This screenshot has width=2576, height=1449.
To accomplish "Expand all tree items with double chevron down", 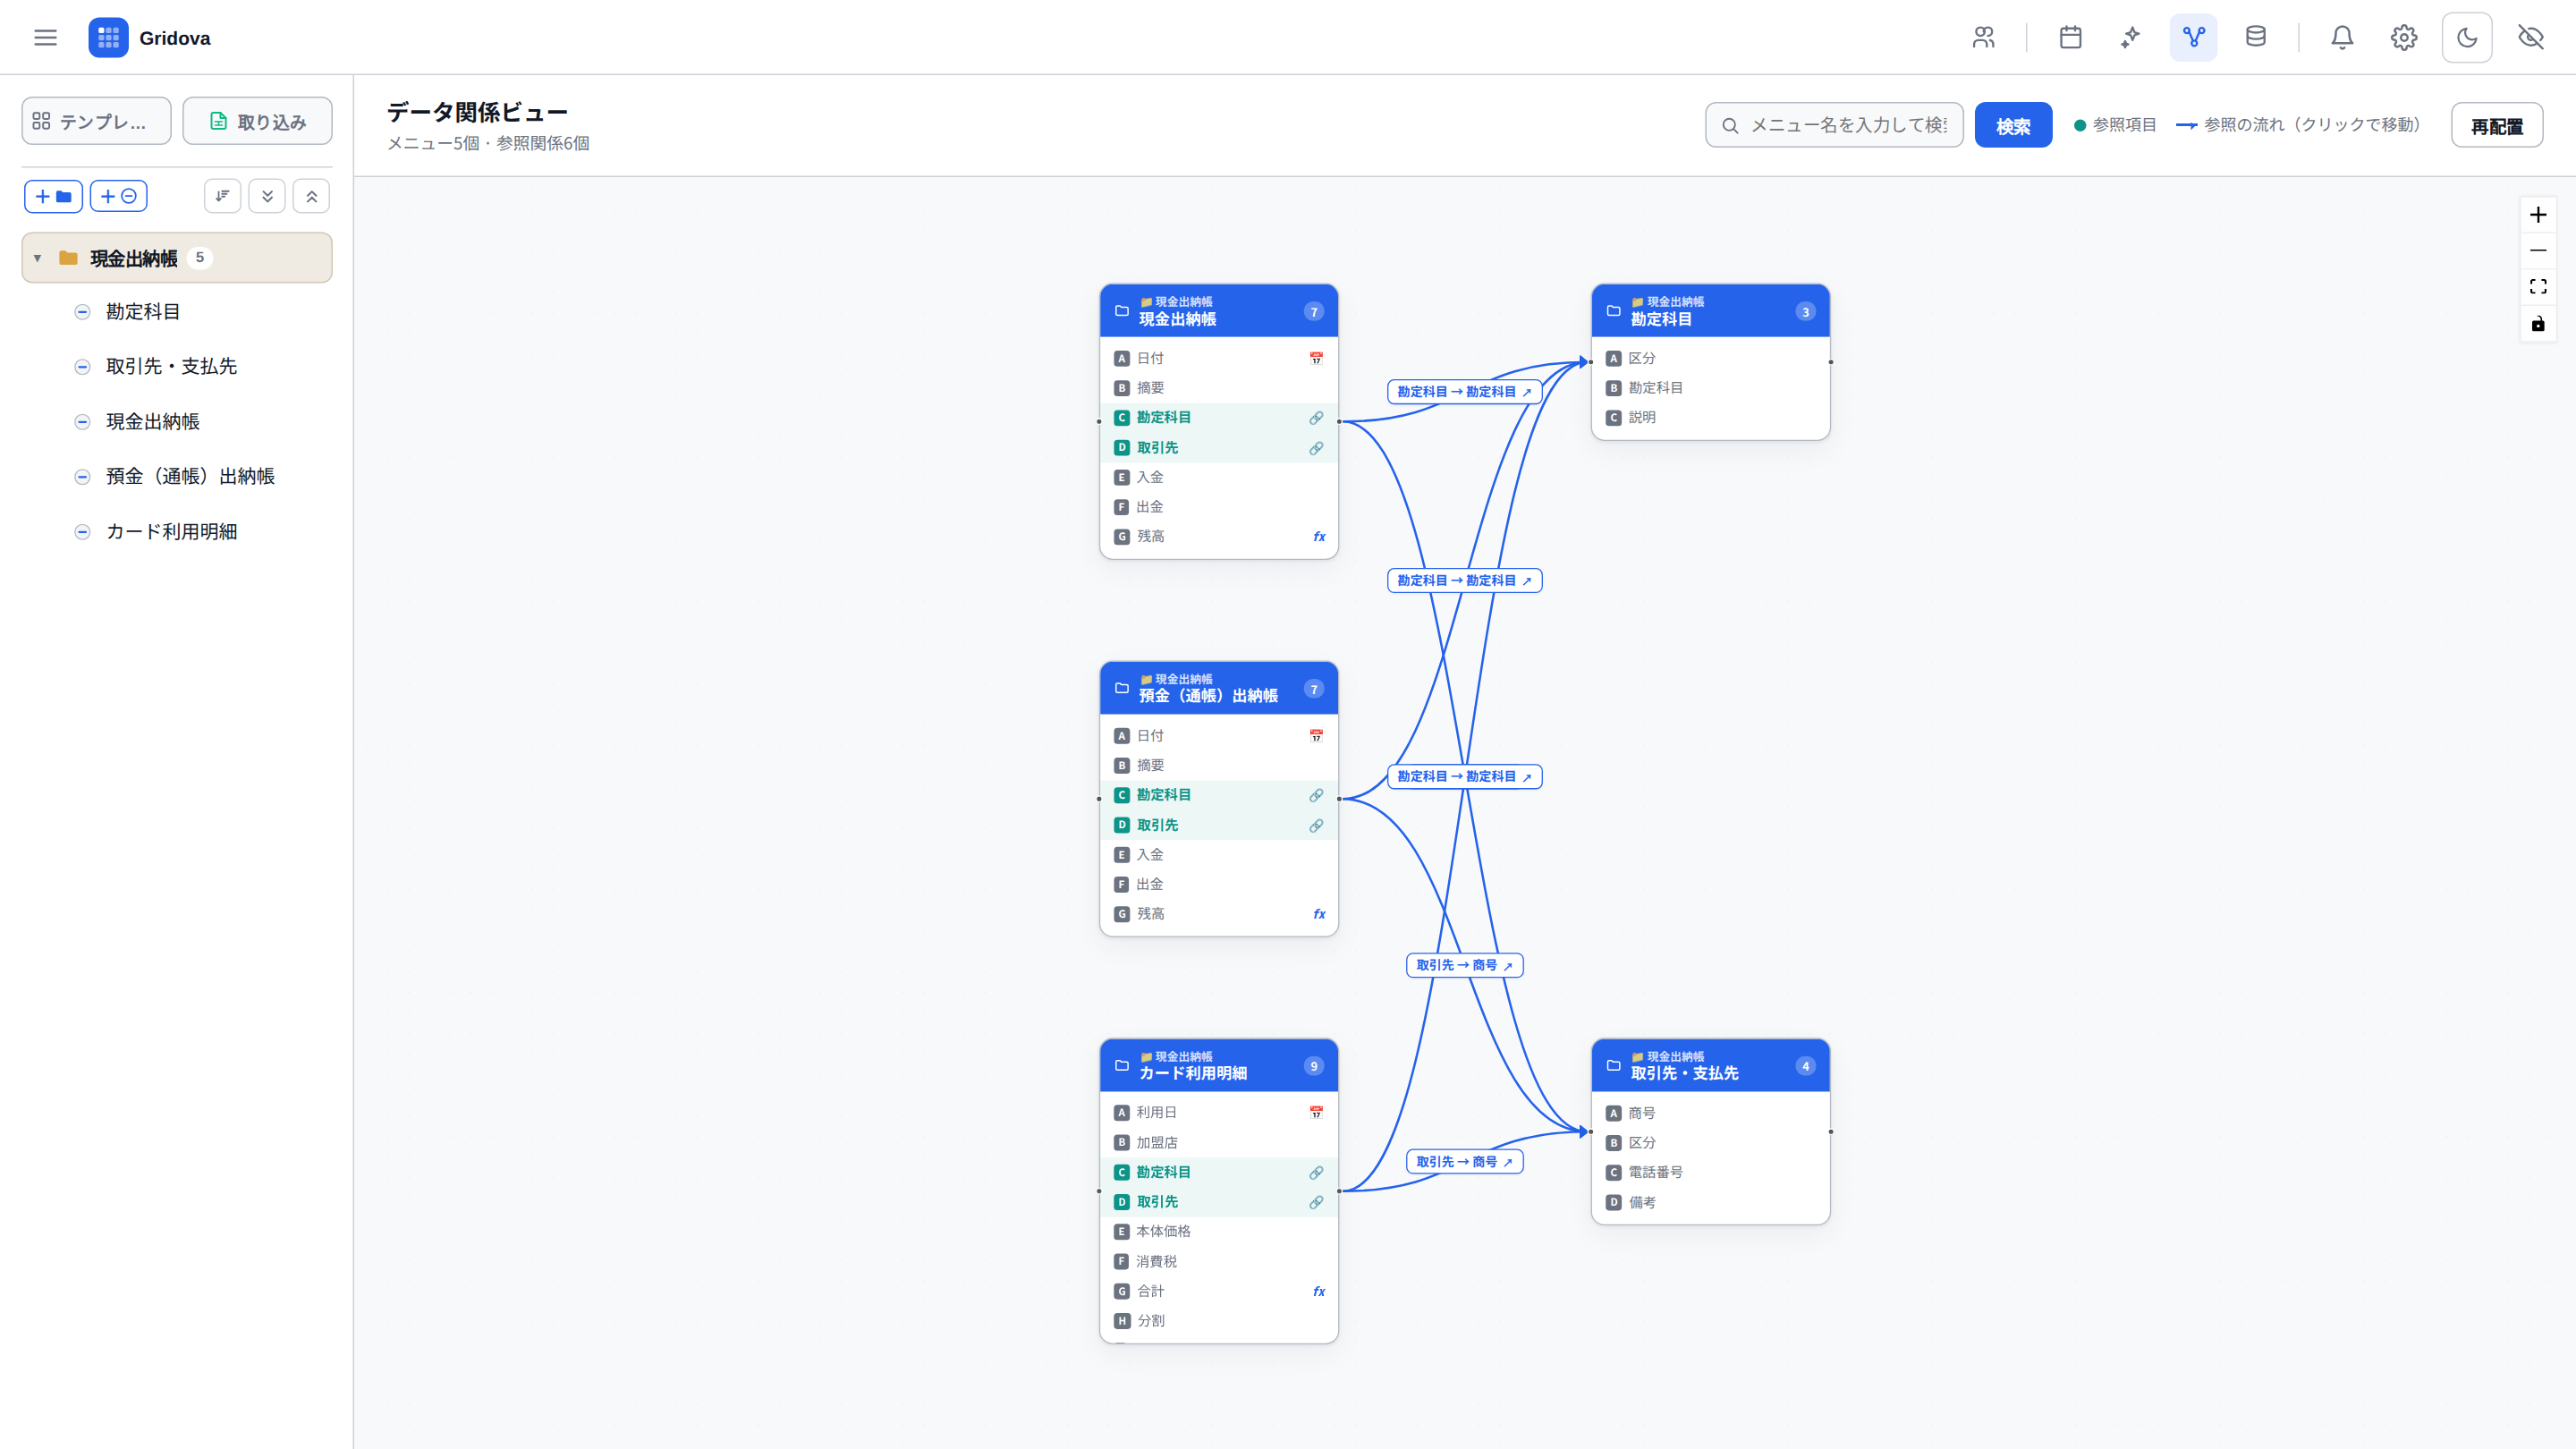I will (x=267, y=196).
